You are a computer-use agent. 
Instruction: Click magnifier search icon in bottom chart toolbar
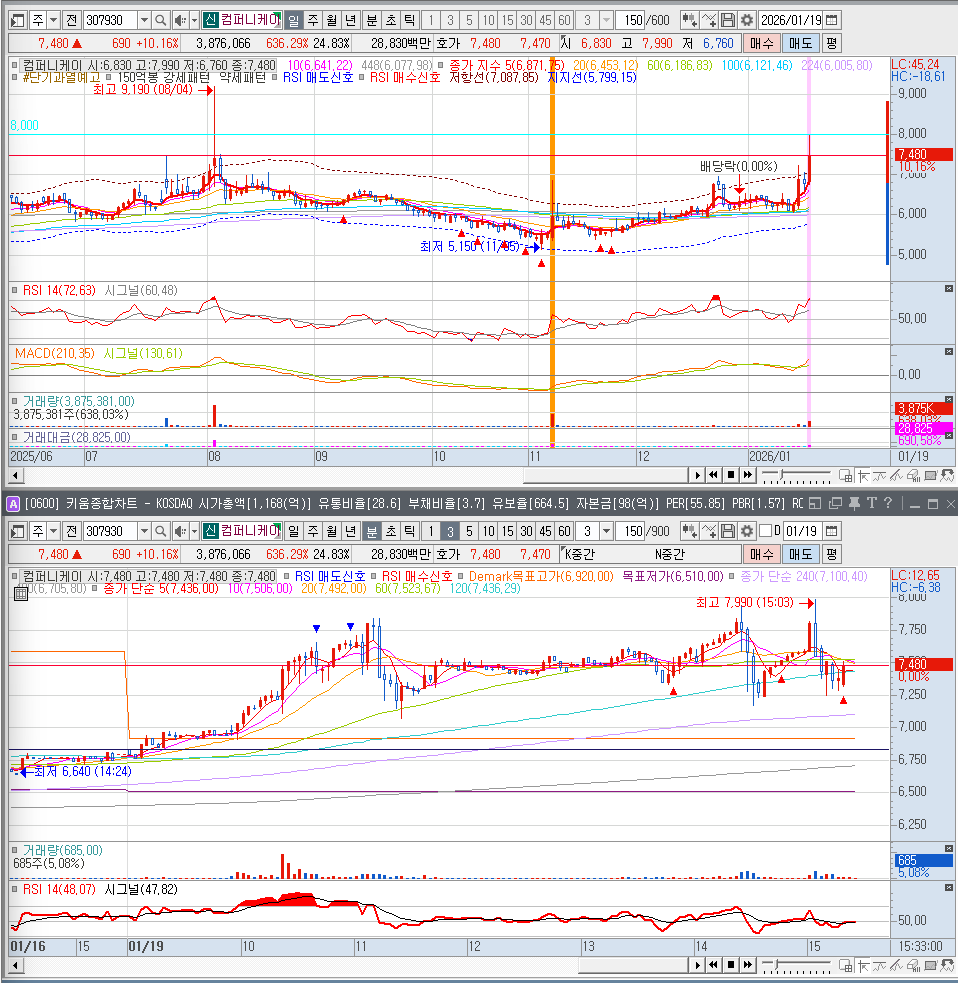(161, 531)
